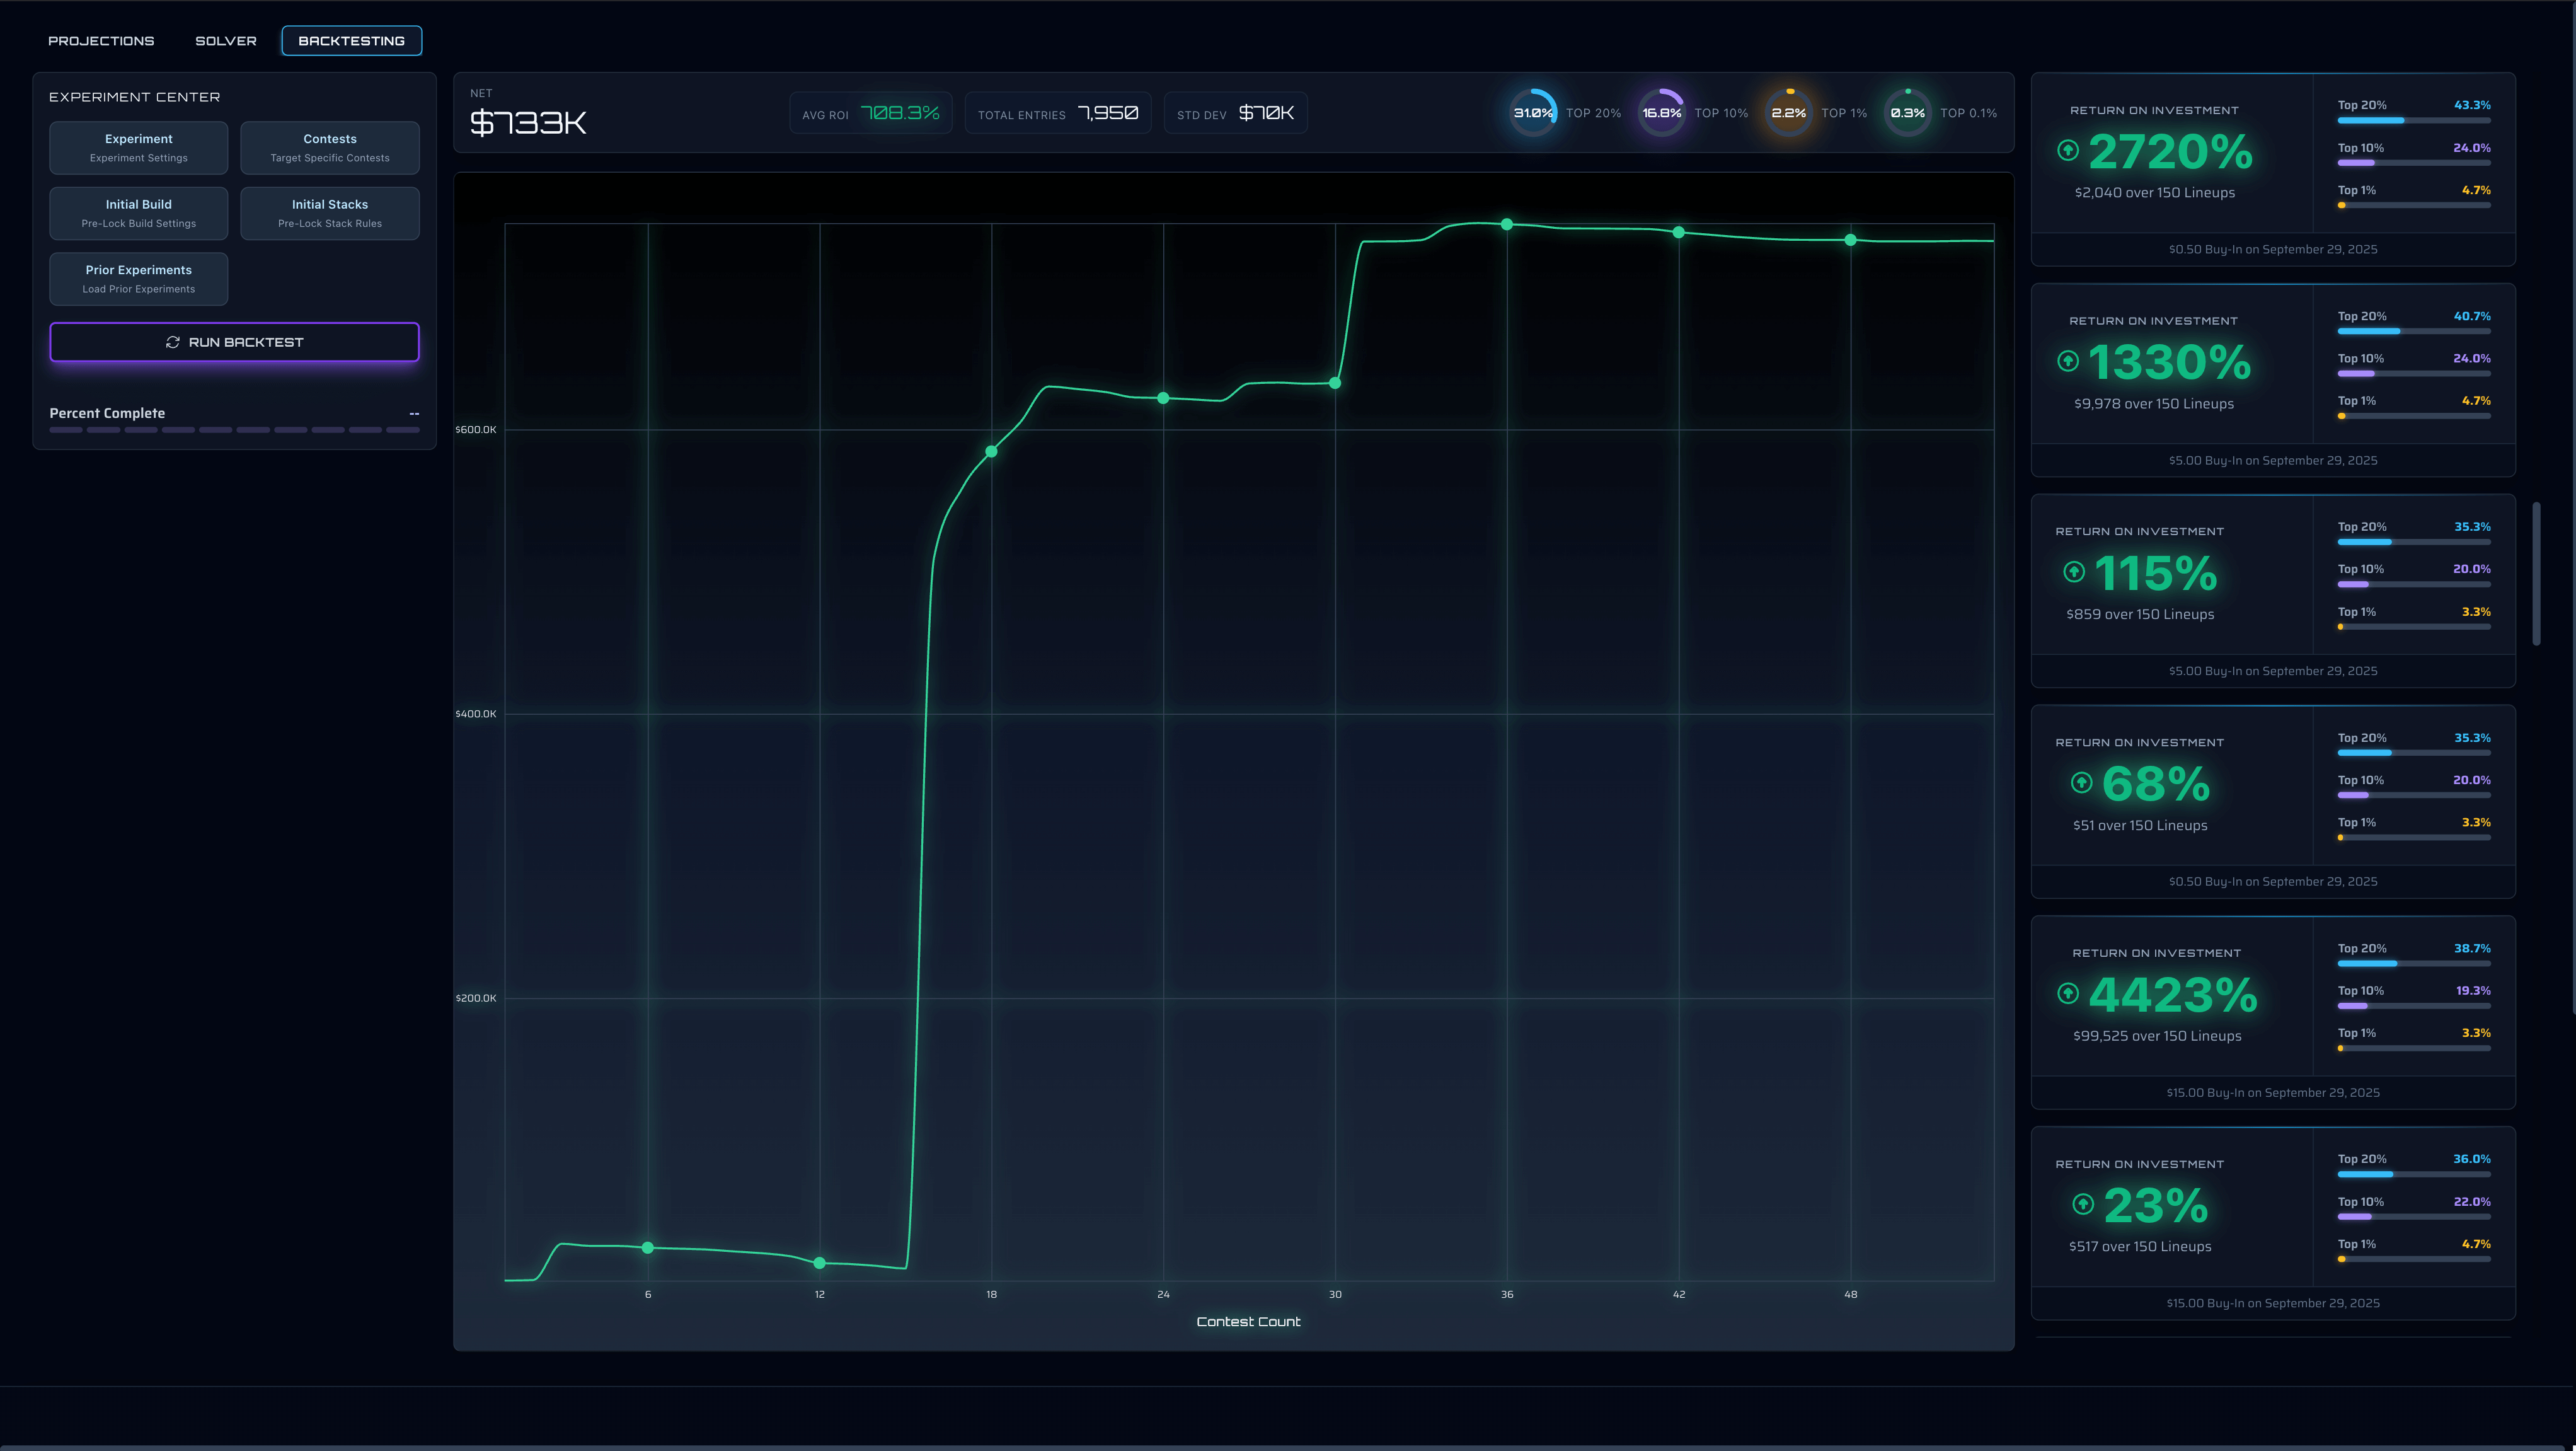Click the refresh icon inside Run Backtest
Viewport: 2576px width, 1451px height.
[172, 342]
